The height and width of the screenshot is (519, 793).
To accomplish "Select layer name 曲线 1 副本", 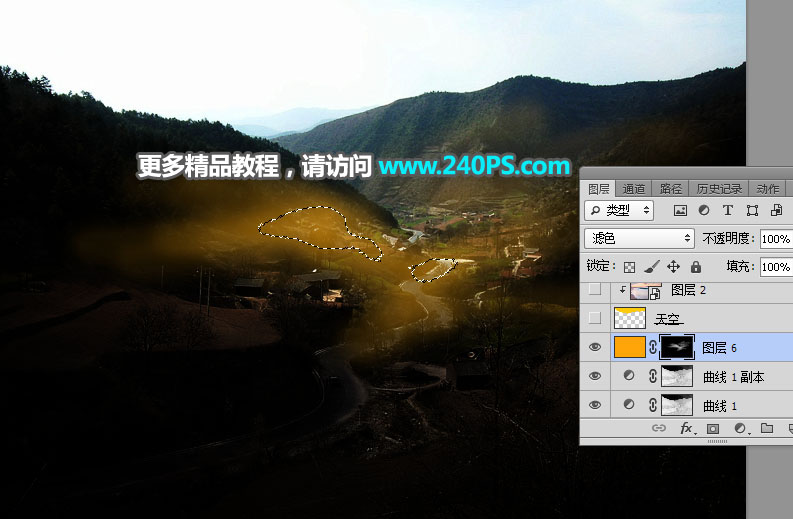I will click(733, 377).
